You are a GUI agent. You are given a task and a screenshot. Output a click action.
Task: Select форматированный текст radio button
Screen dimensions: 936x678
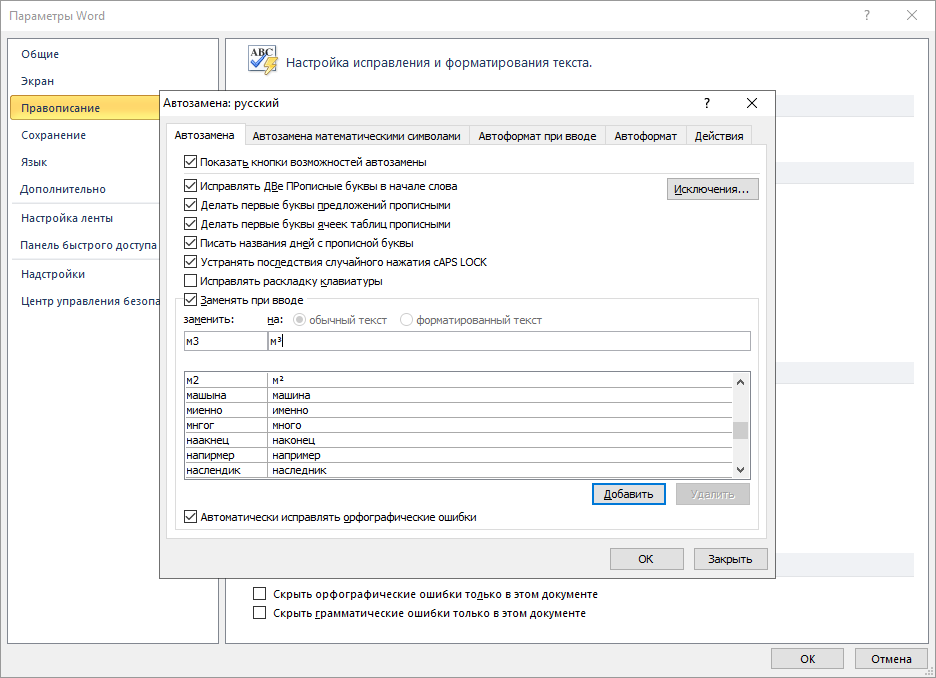[406, 320]
